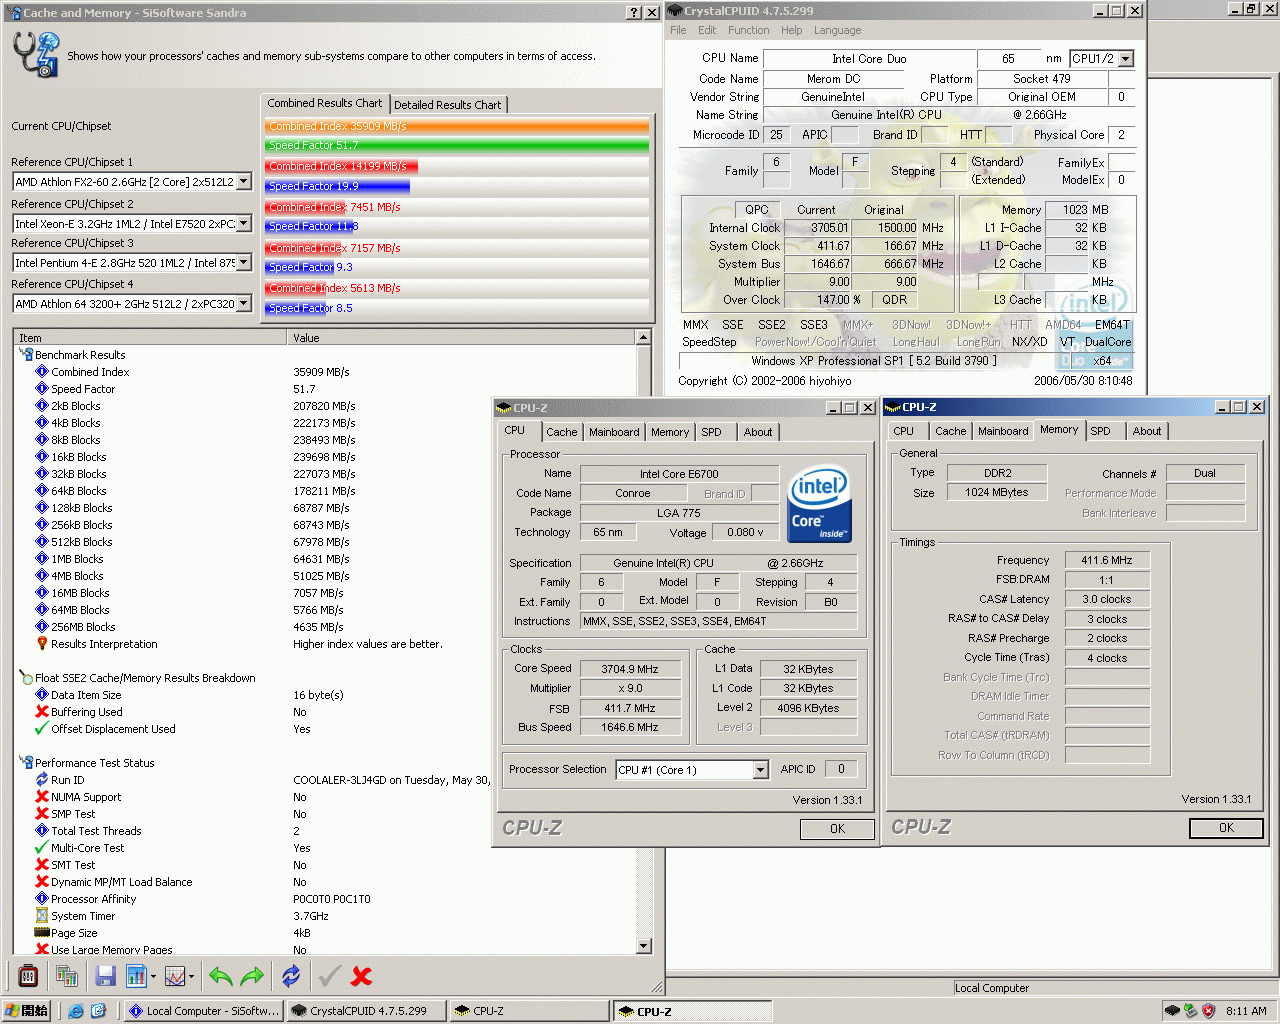Click the compare results icon in Sandra toolbar
The height and width of the screenshot is (1024, 1280).
coord(67,975)
